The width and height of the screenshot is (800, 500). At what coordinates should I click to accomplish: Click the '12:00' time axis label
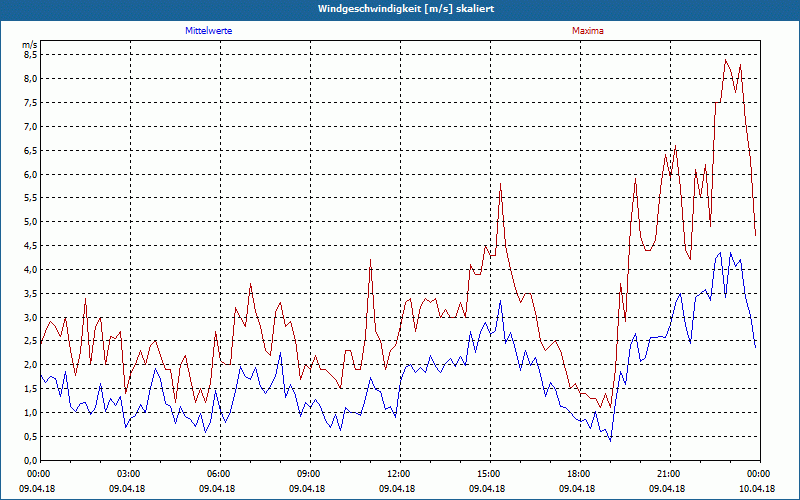(x=397, y=474)
